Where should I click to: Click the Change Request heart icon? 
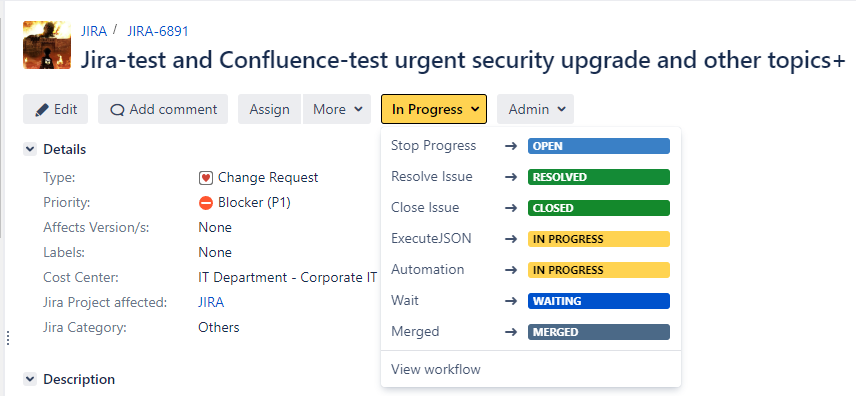point(206,178)
